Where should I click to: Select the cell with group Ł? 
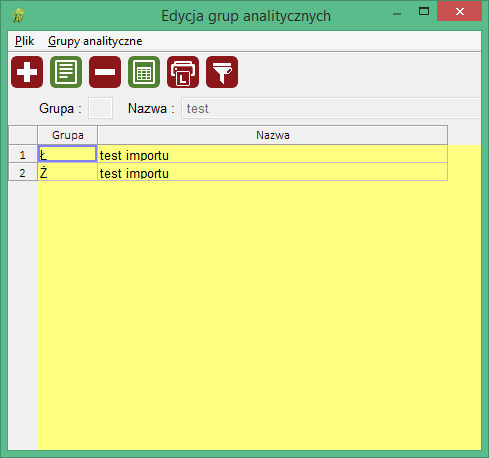tap(67, 154)
